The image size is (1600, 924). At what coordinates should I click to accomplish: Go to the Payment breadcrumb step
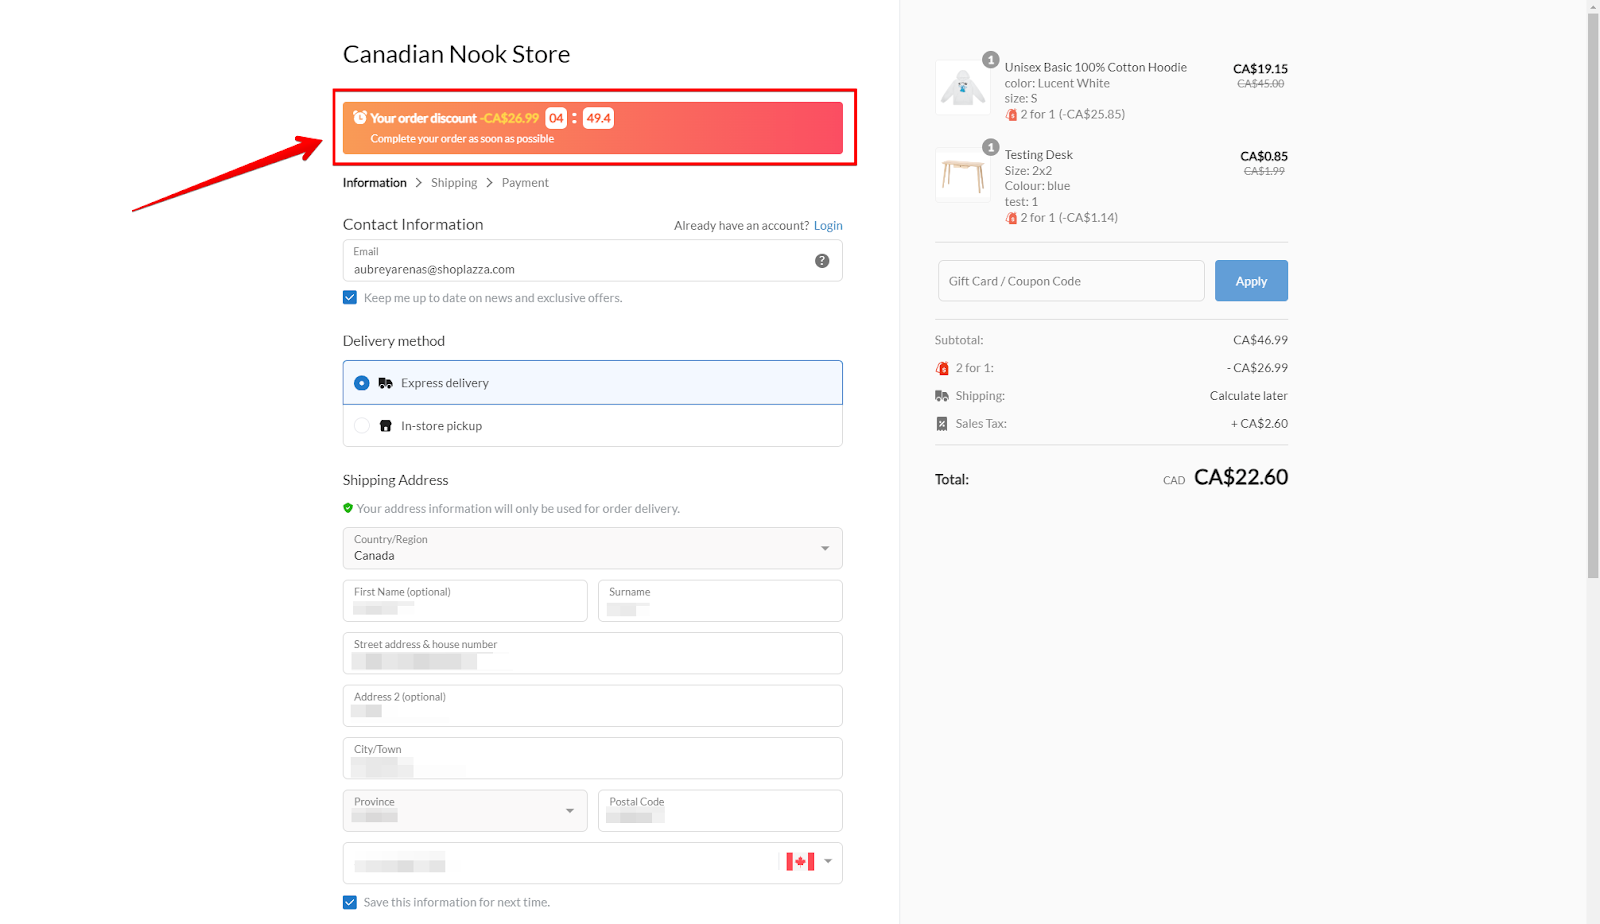(525, 183)
